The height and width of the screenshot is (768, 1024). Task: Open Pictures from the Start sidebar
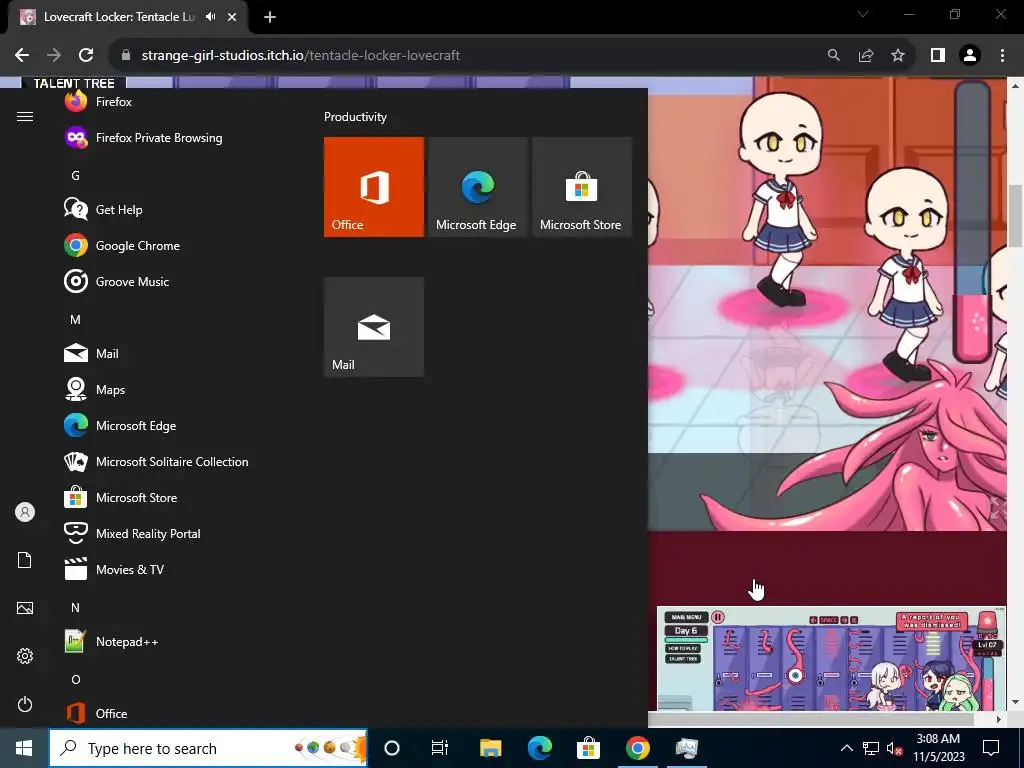point(25,608)
